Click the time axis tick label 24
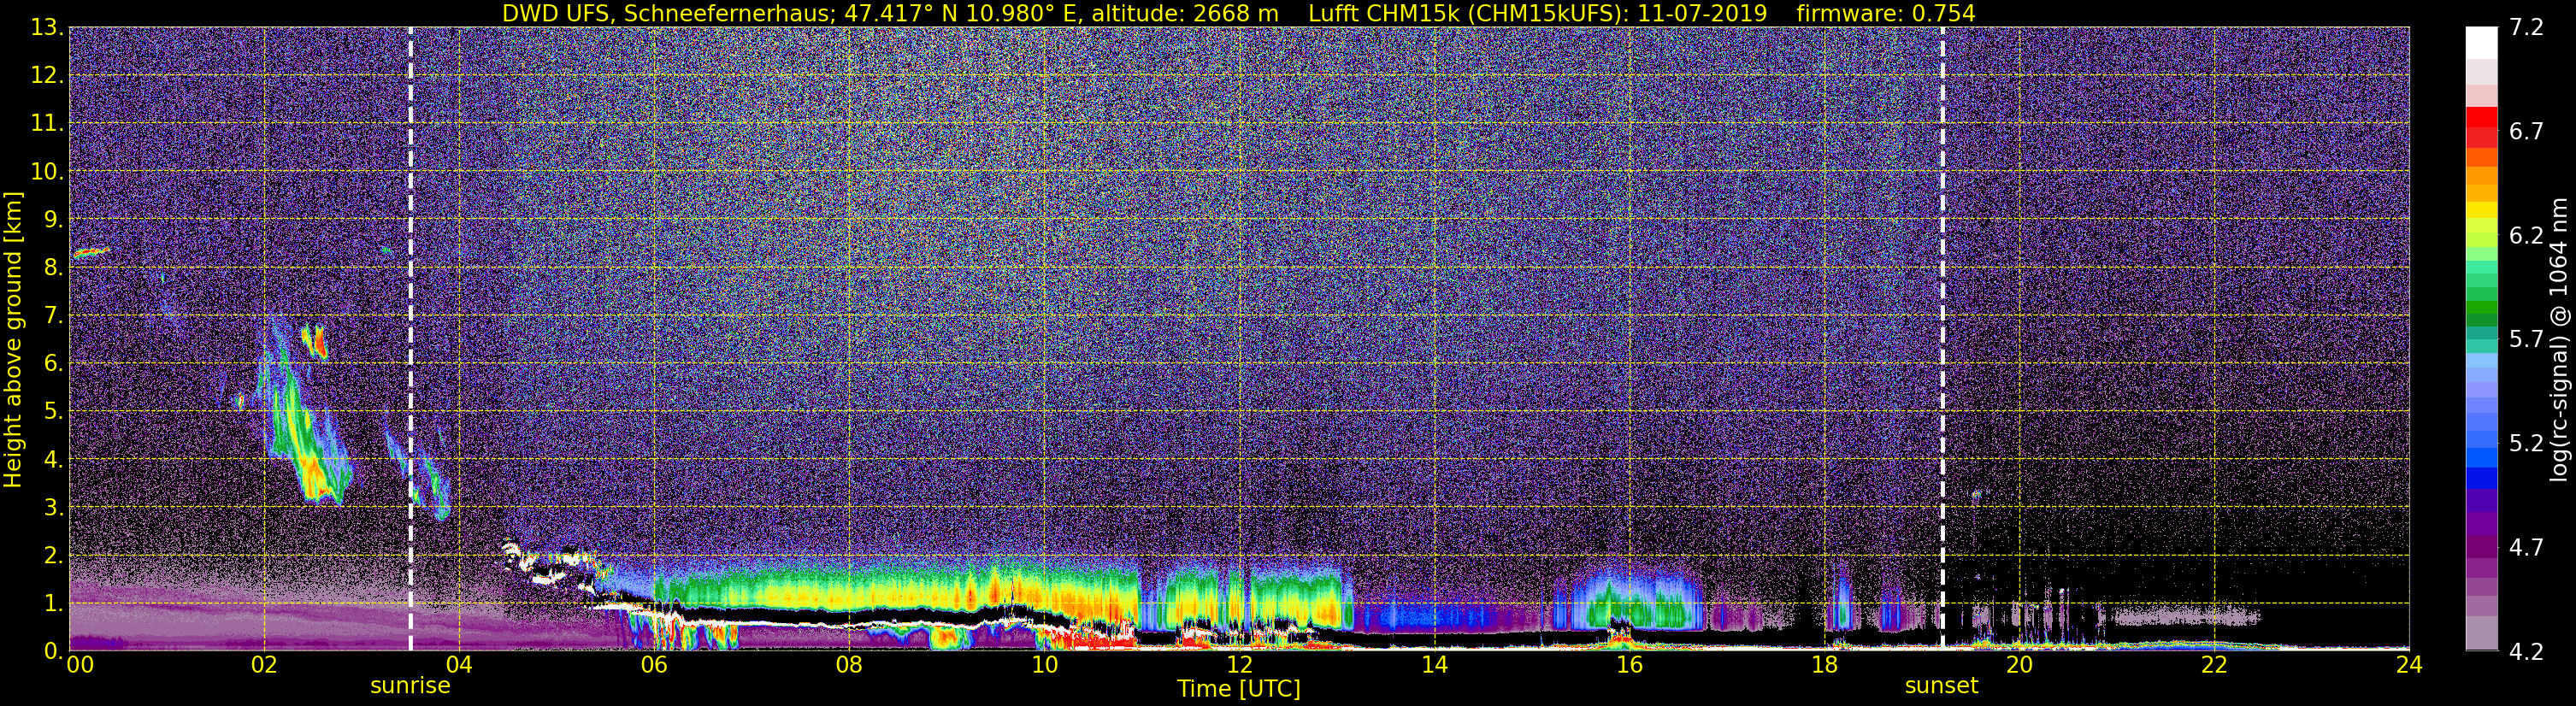Viewport: 2576px width, 706px height. click(2409, 666)
